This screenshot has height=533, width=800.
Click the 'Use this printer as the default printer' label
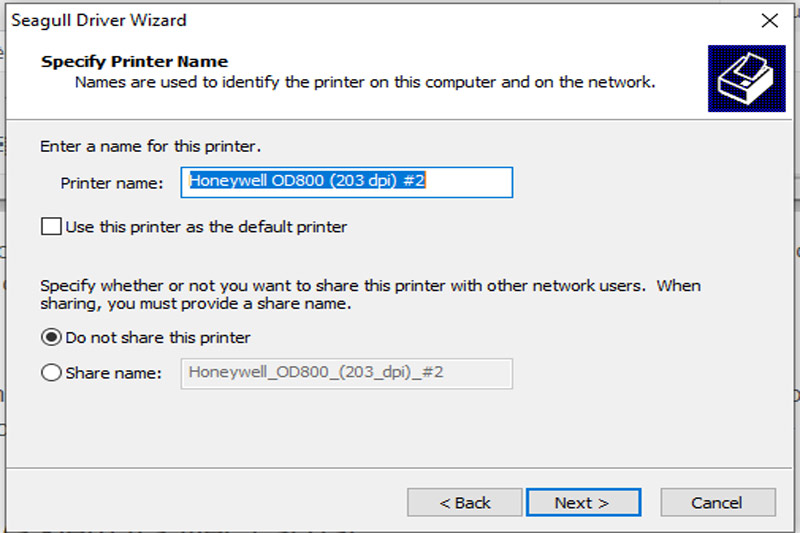point(206,226)
